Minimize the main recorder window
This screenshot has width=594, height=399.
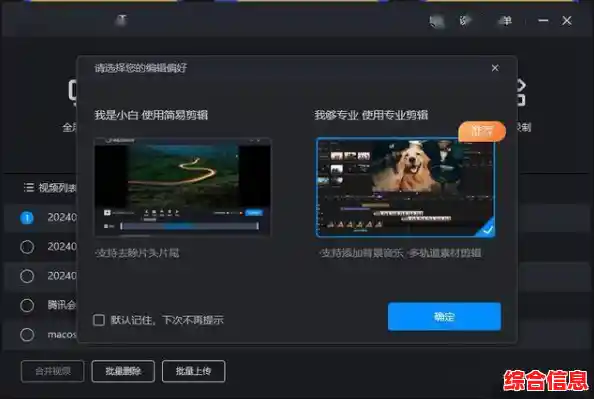pos(543,20)
